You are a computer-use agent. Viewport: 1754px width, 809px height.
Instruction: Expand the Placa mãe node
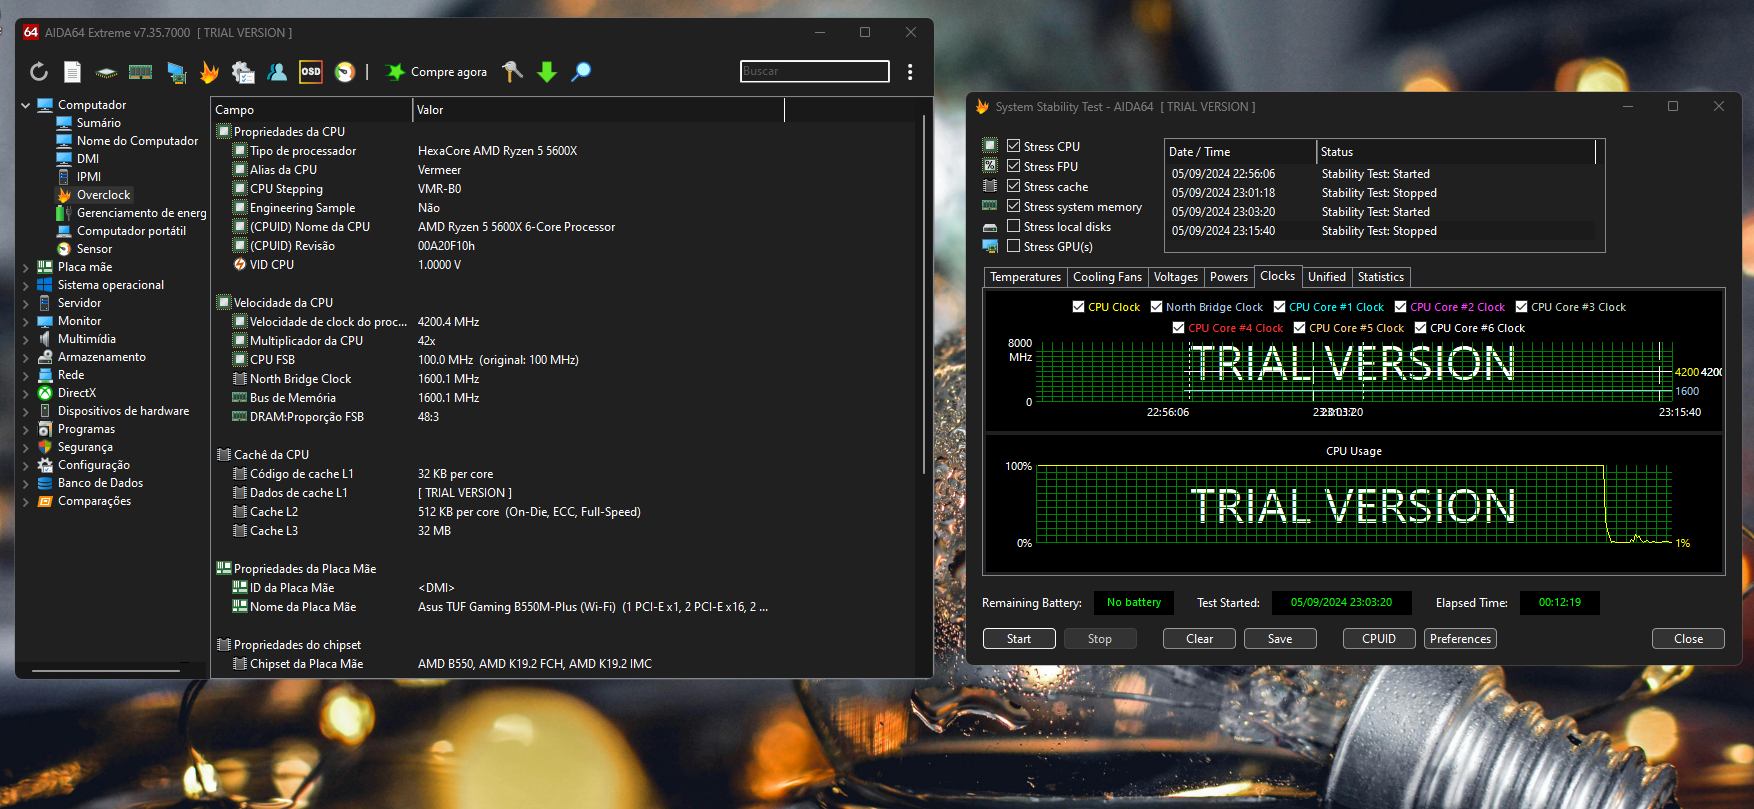(25, 267)
